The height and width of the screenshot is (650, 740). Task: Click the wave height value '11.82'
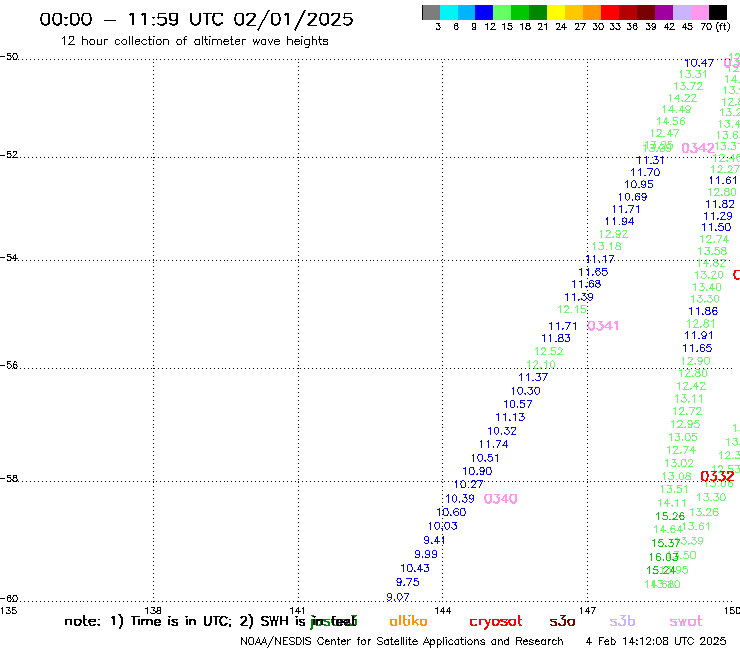(720, 204)
